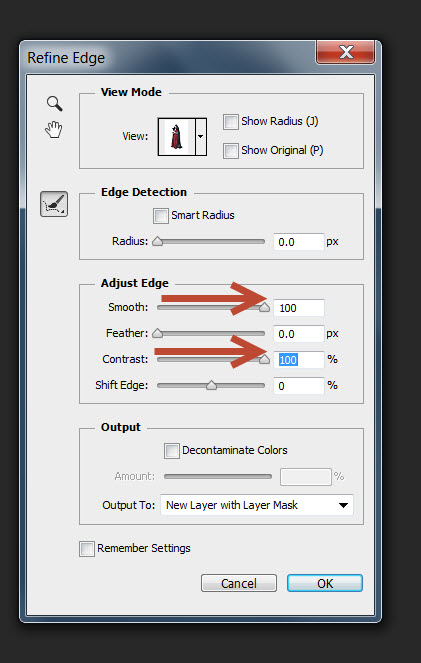Click the Shift Edge slider handle
Image resolution: width=421 pixels, height=663 pixels.
(211, 385)
